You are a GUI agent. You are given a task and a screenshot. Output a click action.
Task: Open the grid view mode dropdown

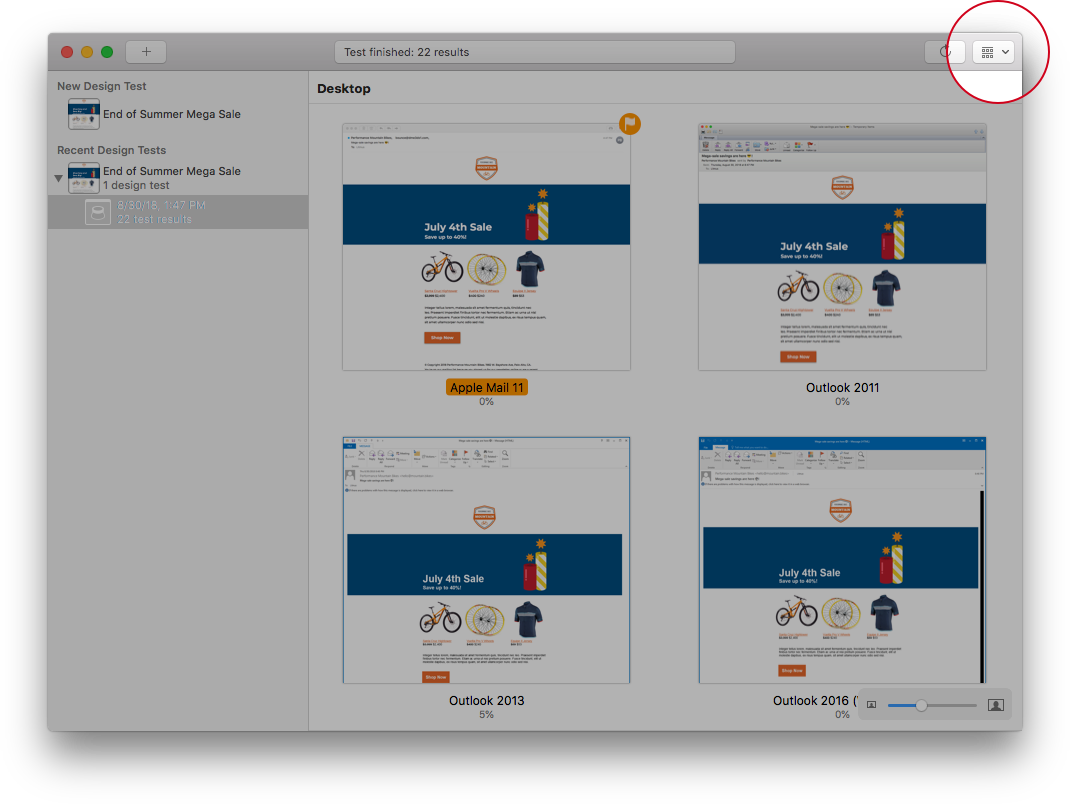994,52
